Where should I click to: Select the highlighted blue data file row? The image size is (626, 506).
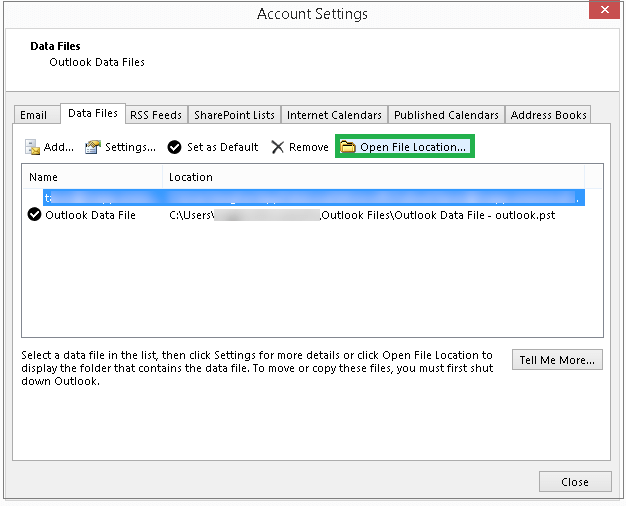(x=314, y=198)
